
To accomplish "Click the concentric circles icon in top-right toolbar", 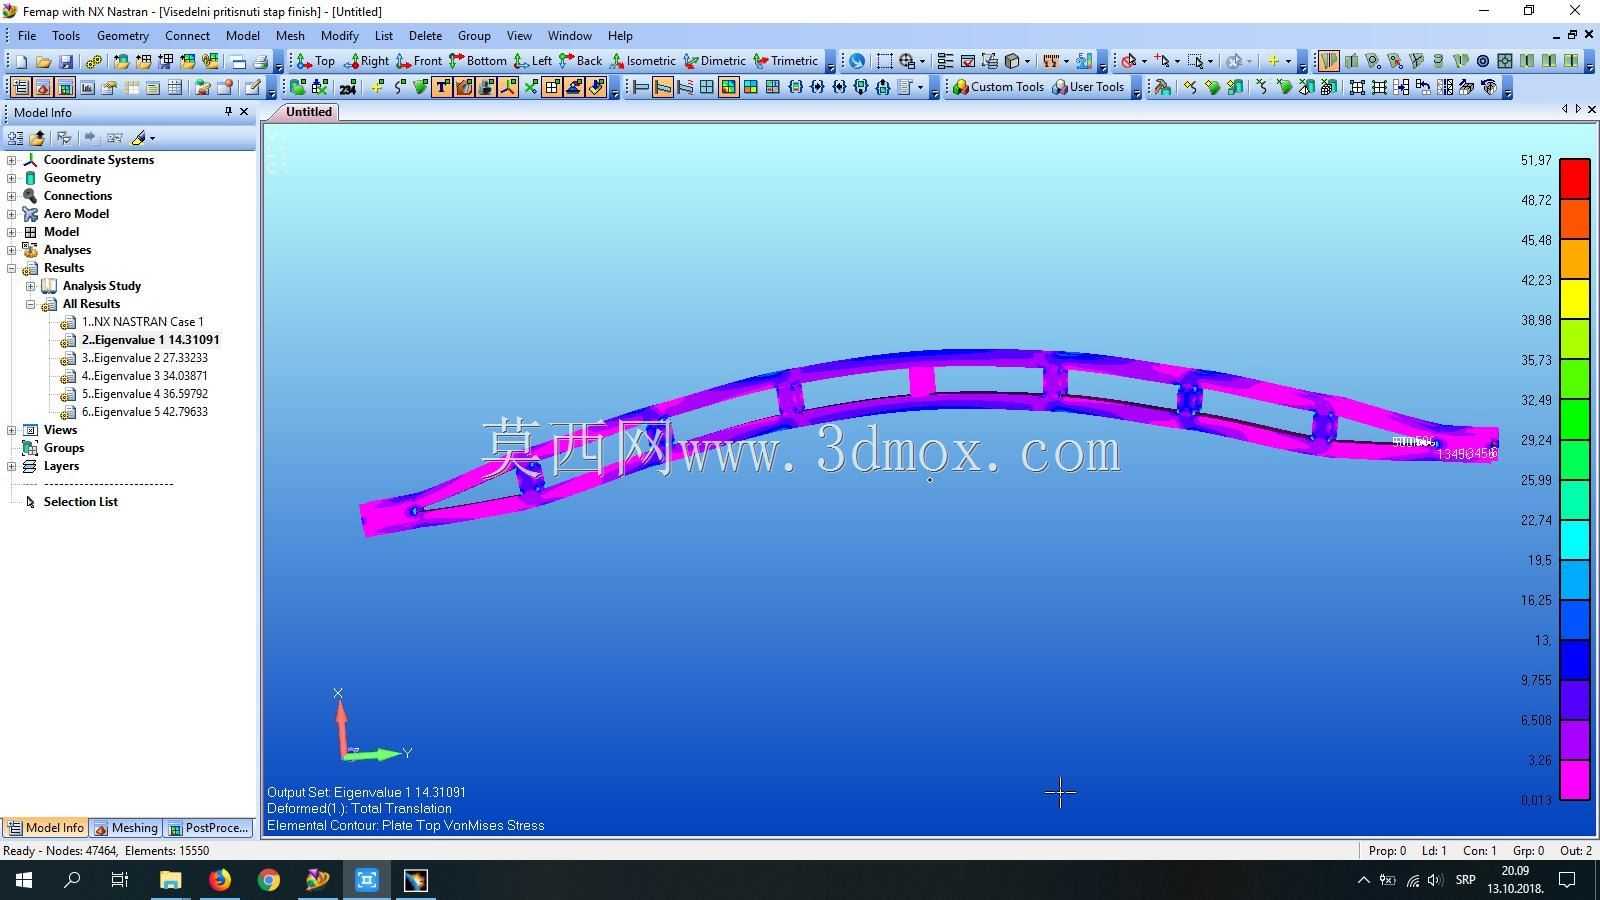I will (1483, 61).
